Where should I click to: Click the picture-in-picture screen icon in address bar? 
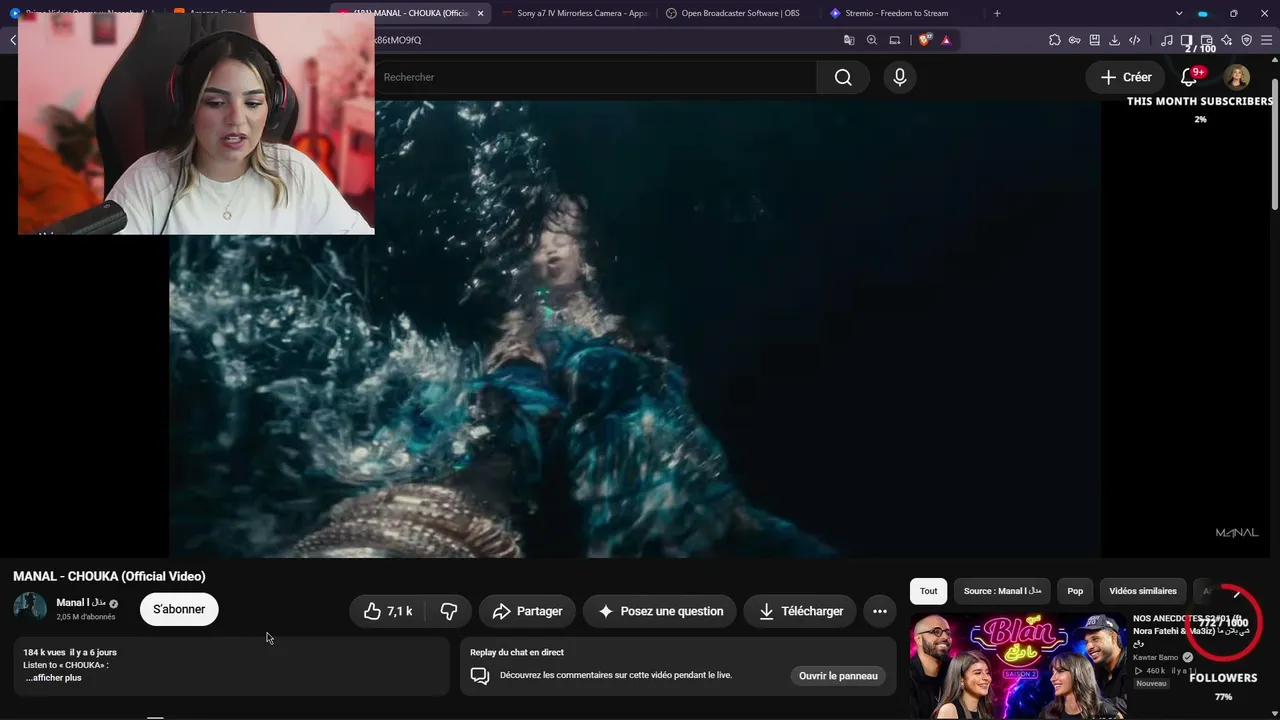(x=895, y=40)
